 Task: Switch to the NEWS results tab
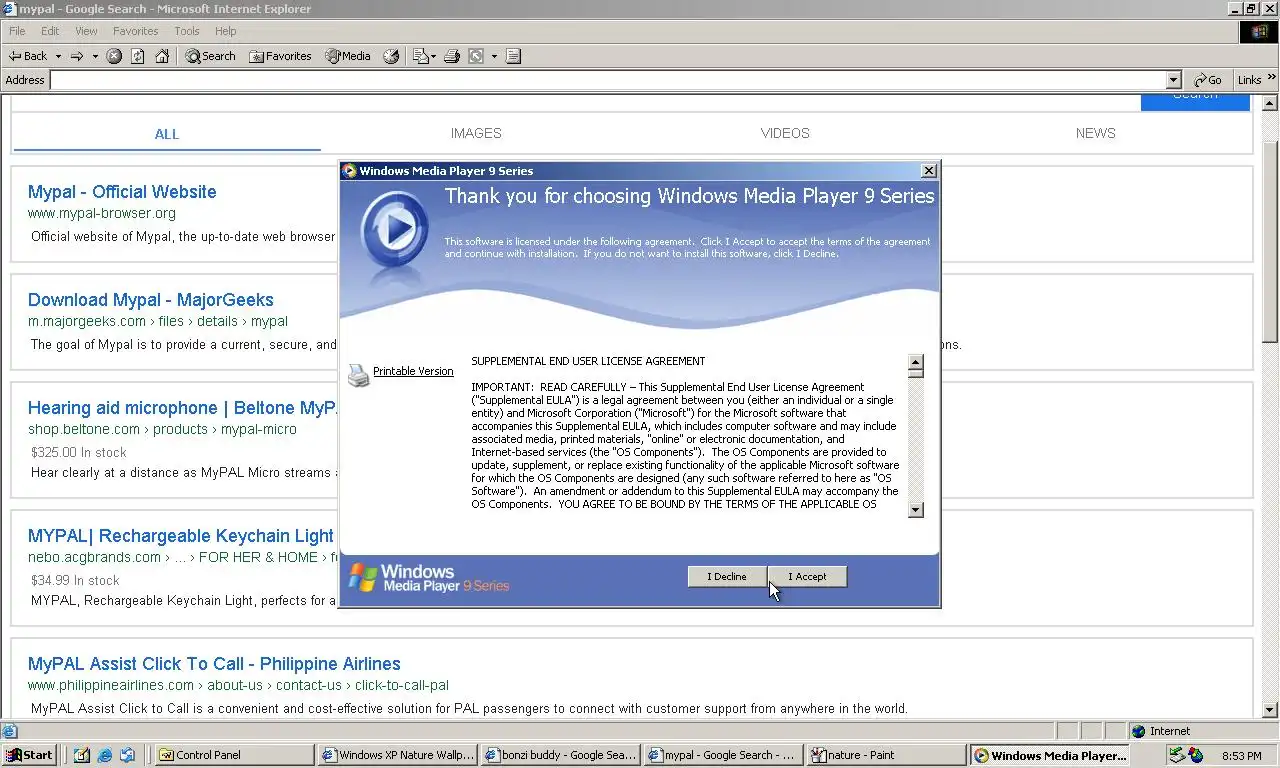click(x=1095, y=133)
